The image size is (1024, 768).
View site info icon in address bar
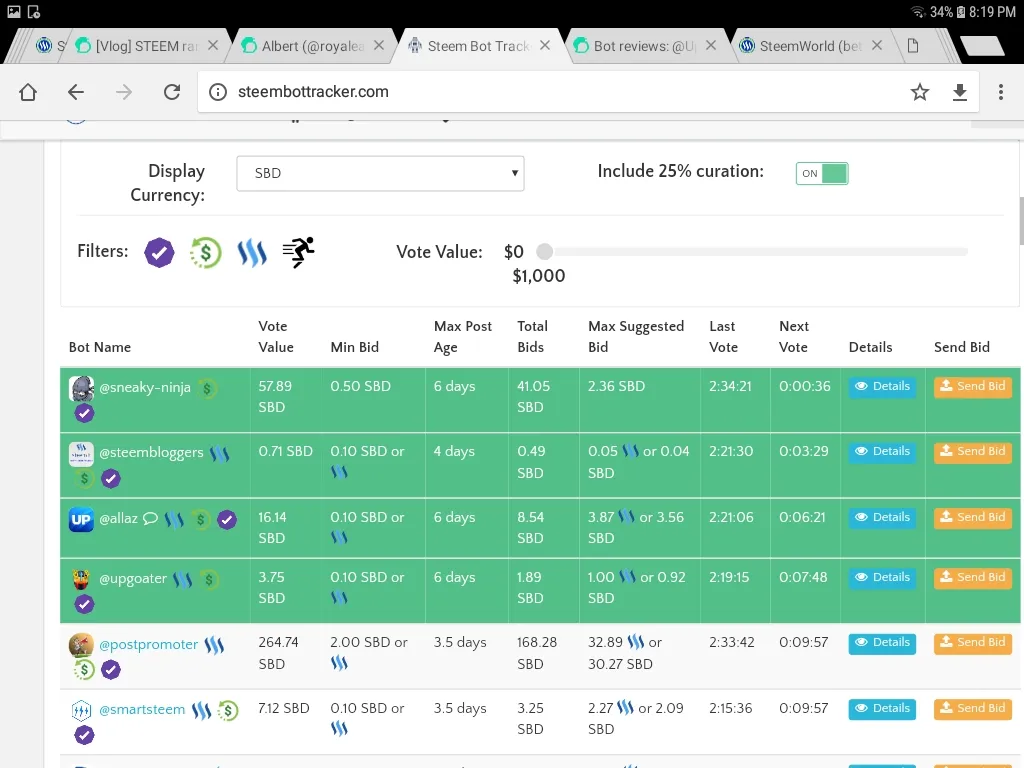tap(218, 92)
